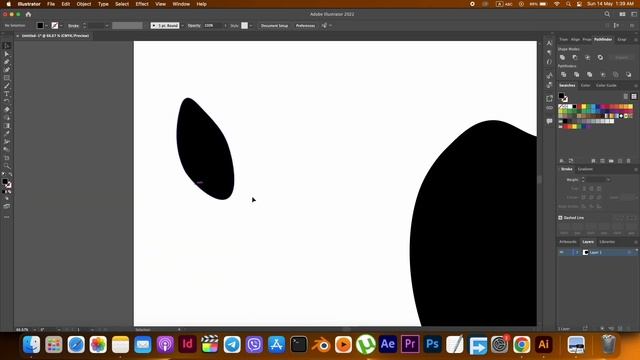Open the 3 pt. Round brush dropdown
The height and width of the screenshot is (360, 640).
[x=182, y=26]
